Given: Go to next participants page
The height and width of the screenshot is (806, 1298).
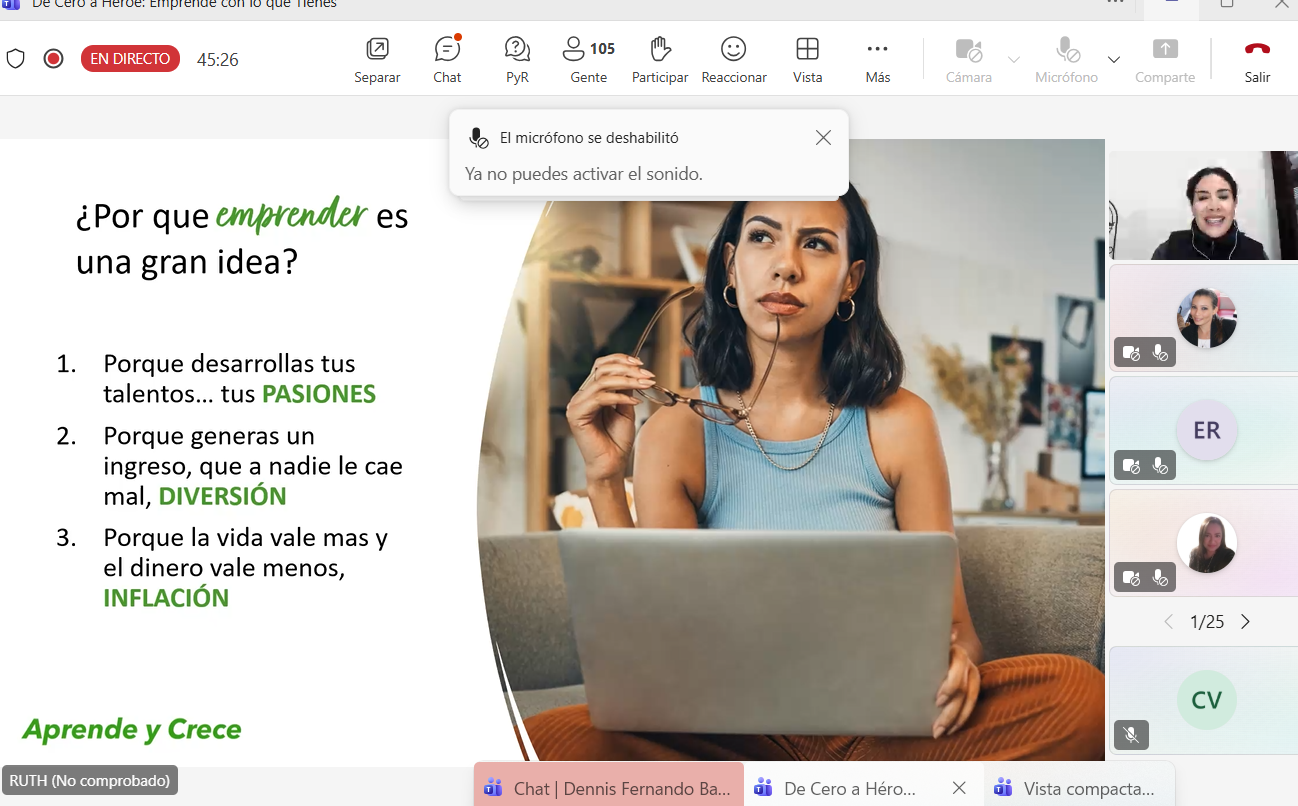Looking at the screenshot, I should (1245, 622).
